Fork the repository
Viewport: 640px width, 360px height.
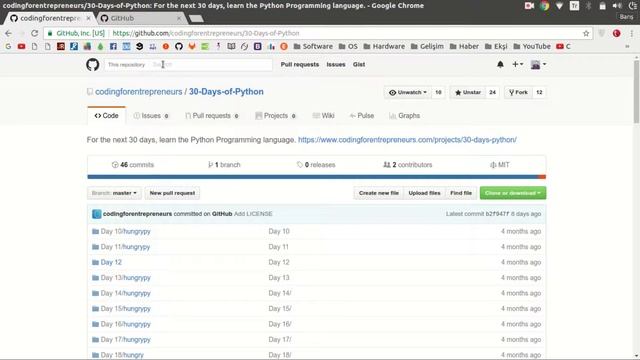[518, 93]
